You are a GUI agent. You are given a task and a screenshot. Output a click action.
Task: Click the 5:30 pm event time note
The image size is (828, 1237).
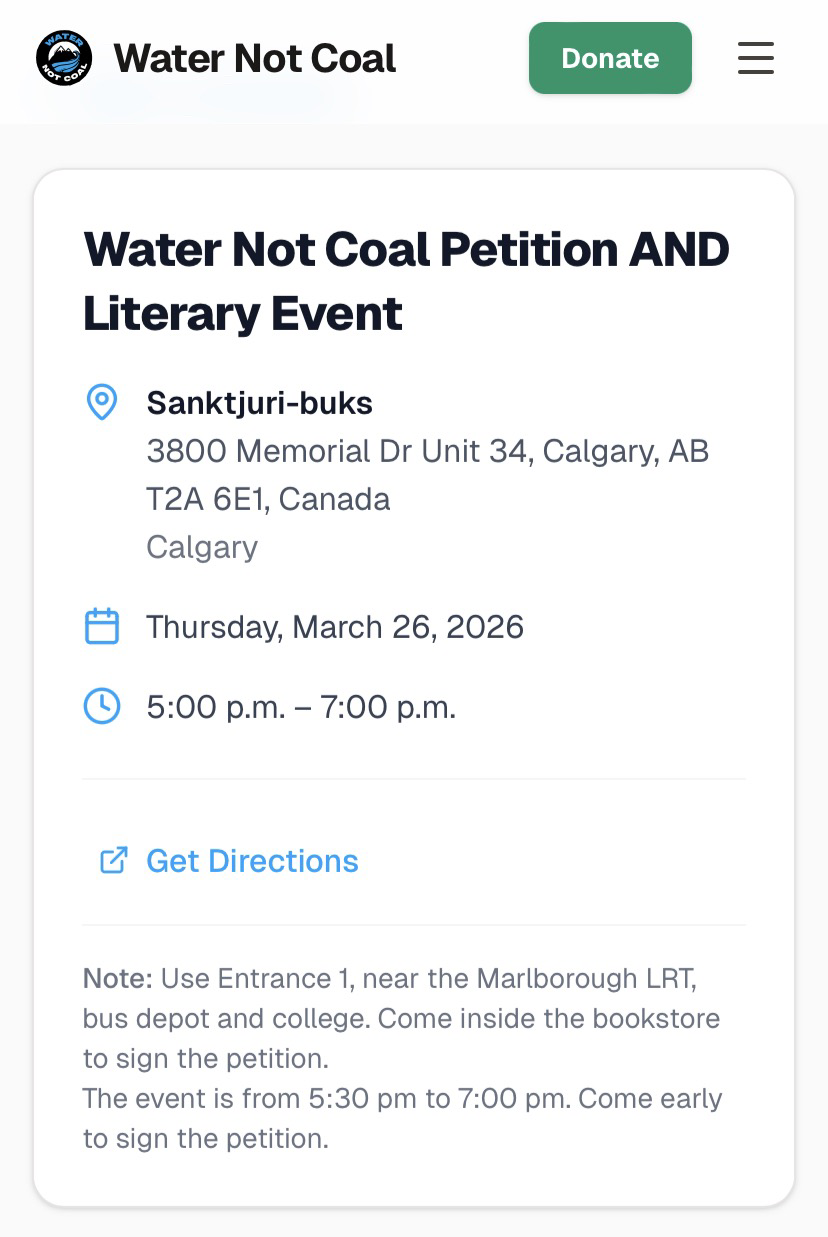(400, 1098)
